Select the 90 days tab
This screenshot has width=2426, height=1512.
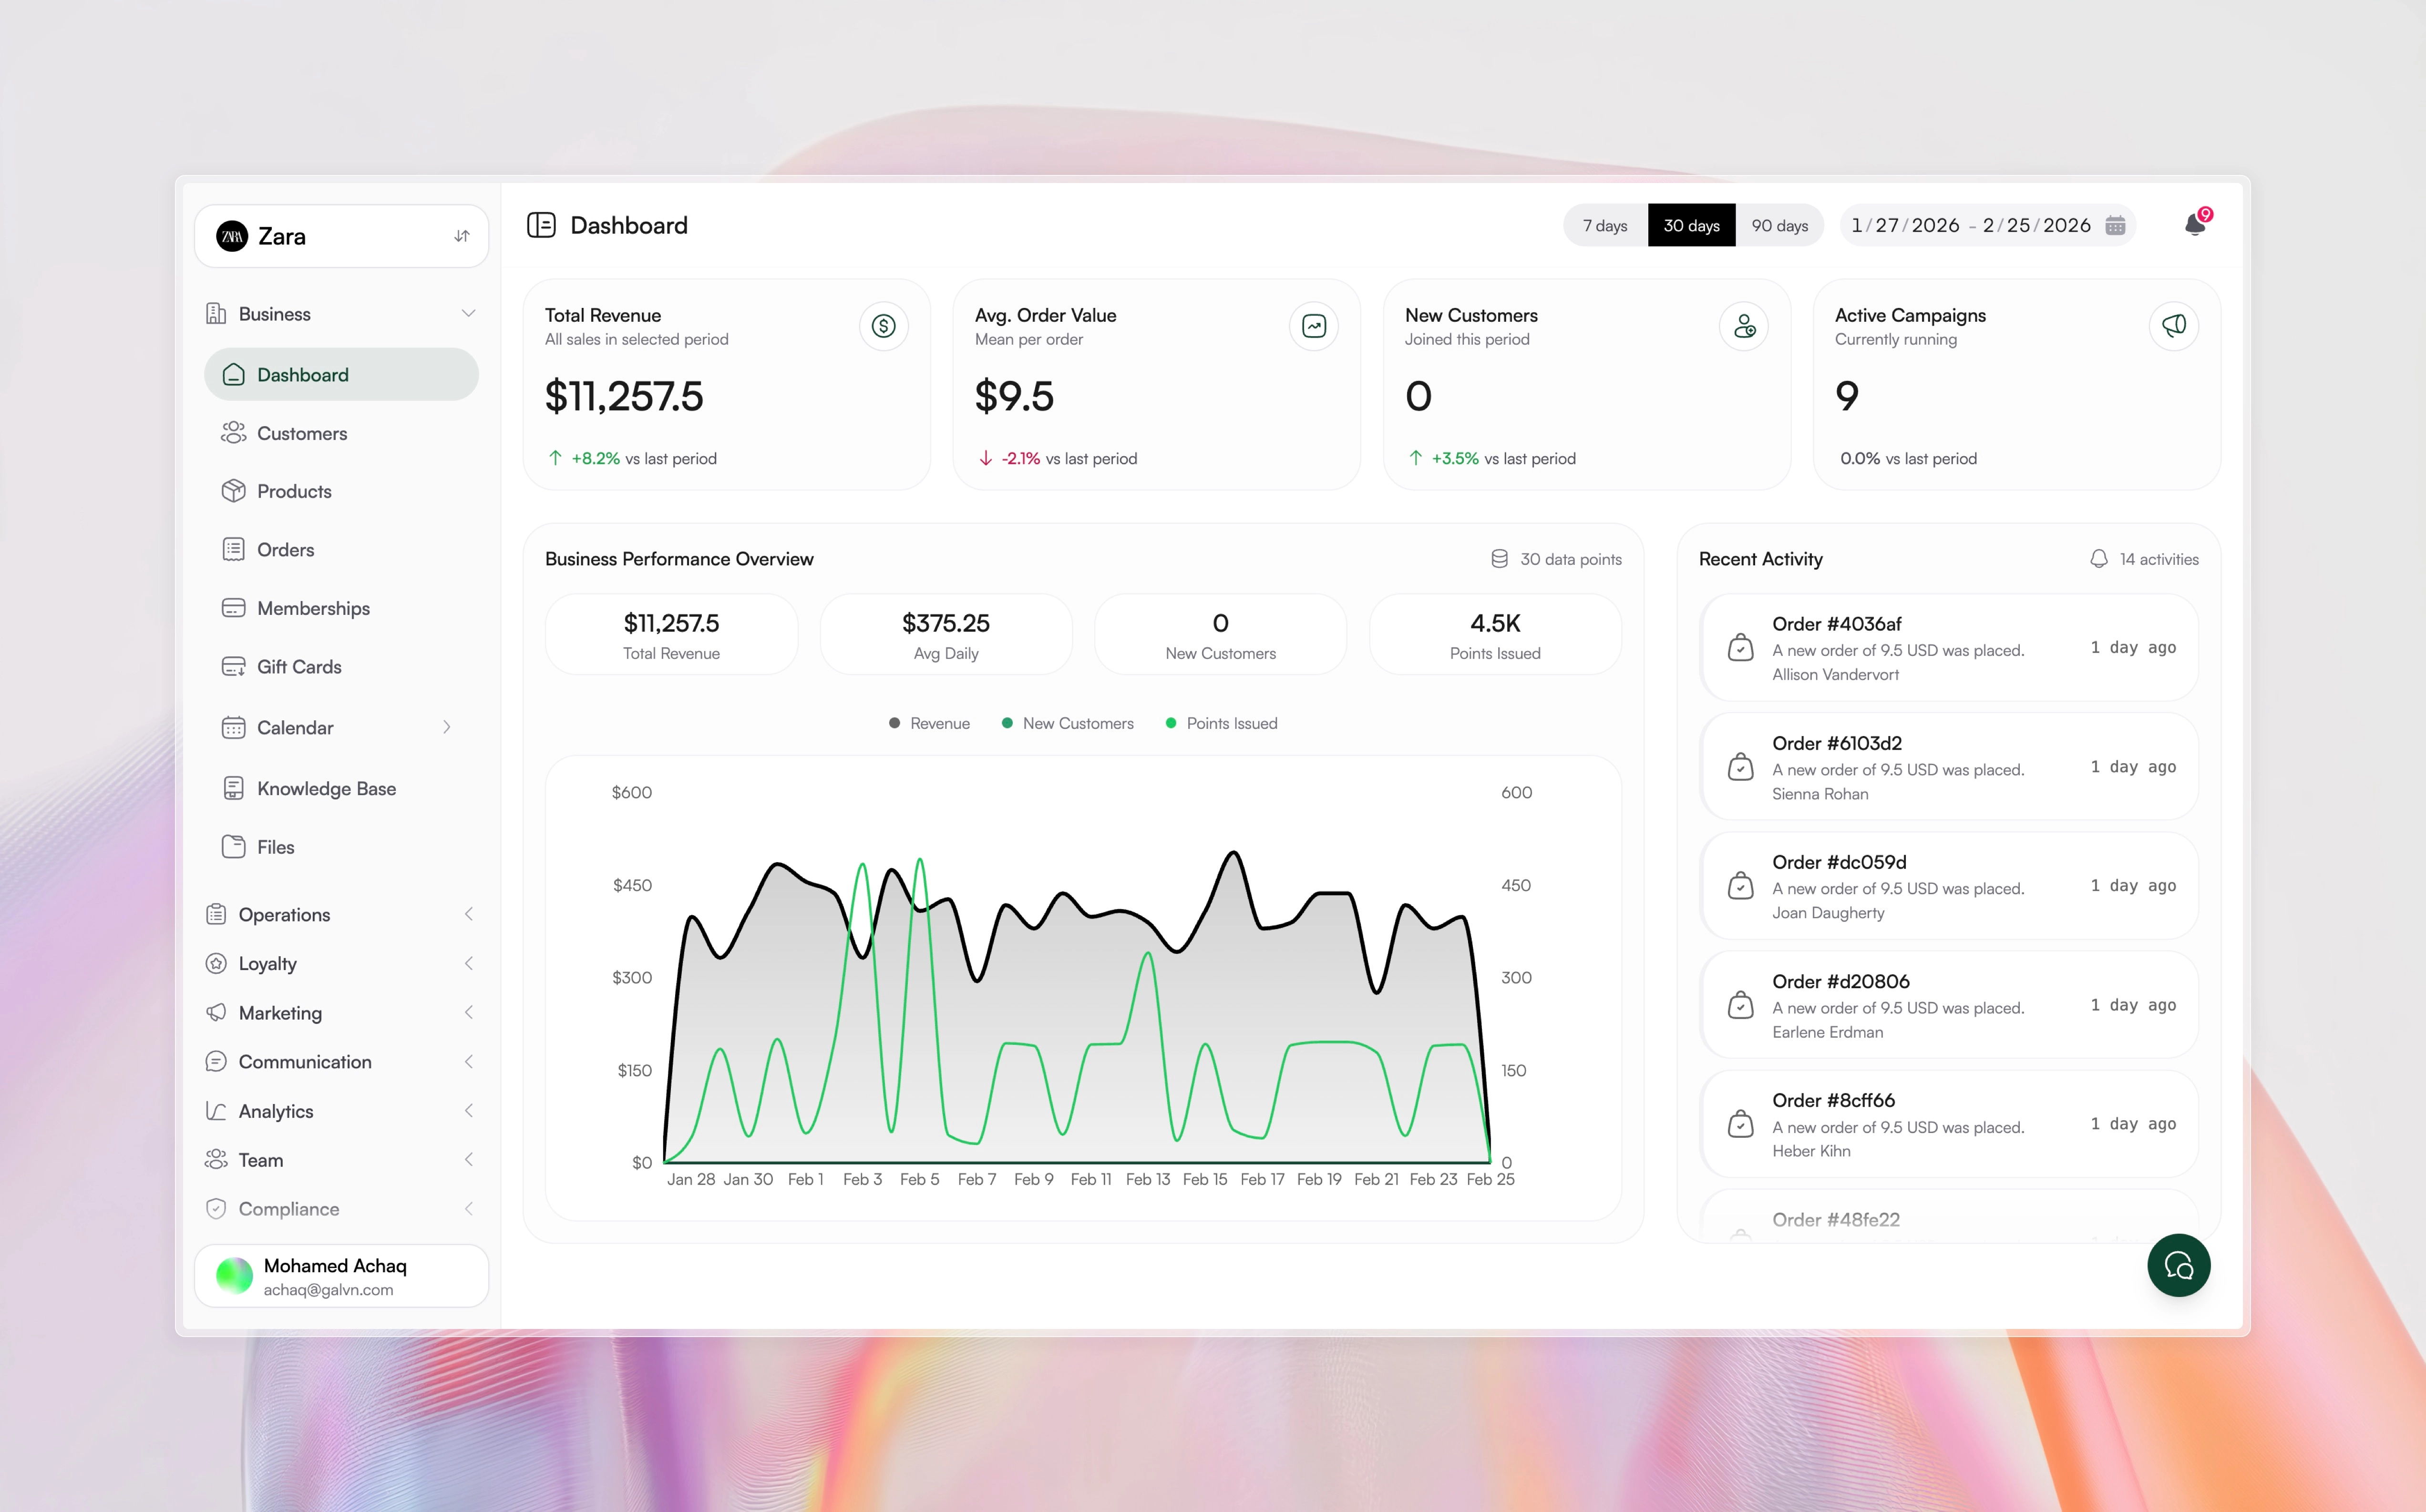pos(1780,225)
